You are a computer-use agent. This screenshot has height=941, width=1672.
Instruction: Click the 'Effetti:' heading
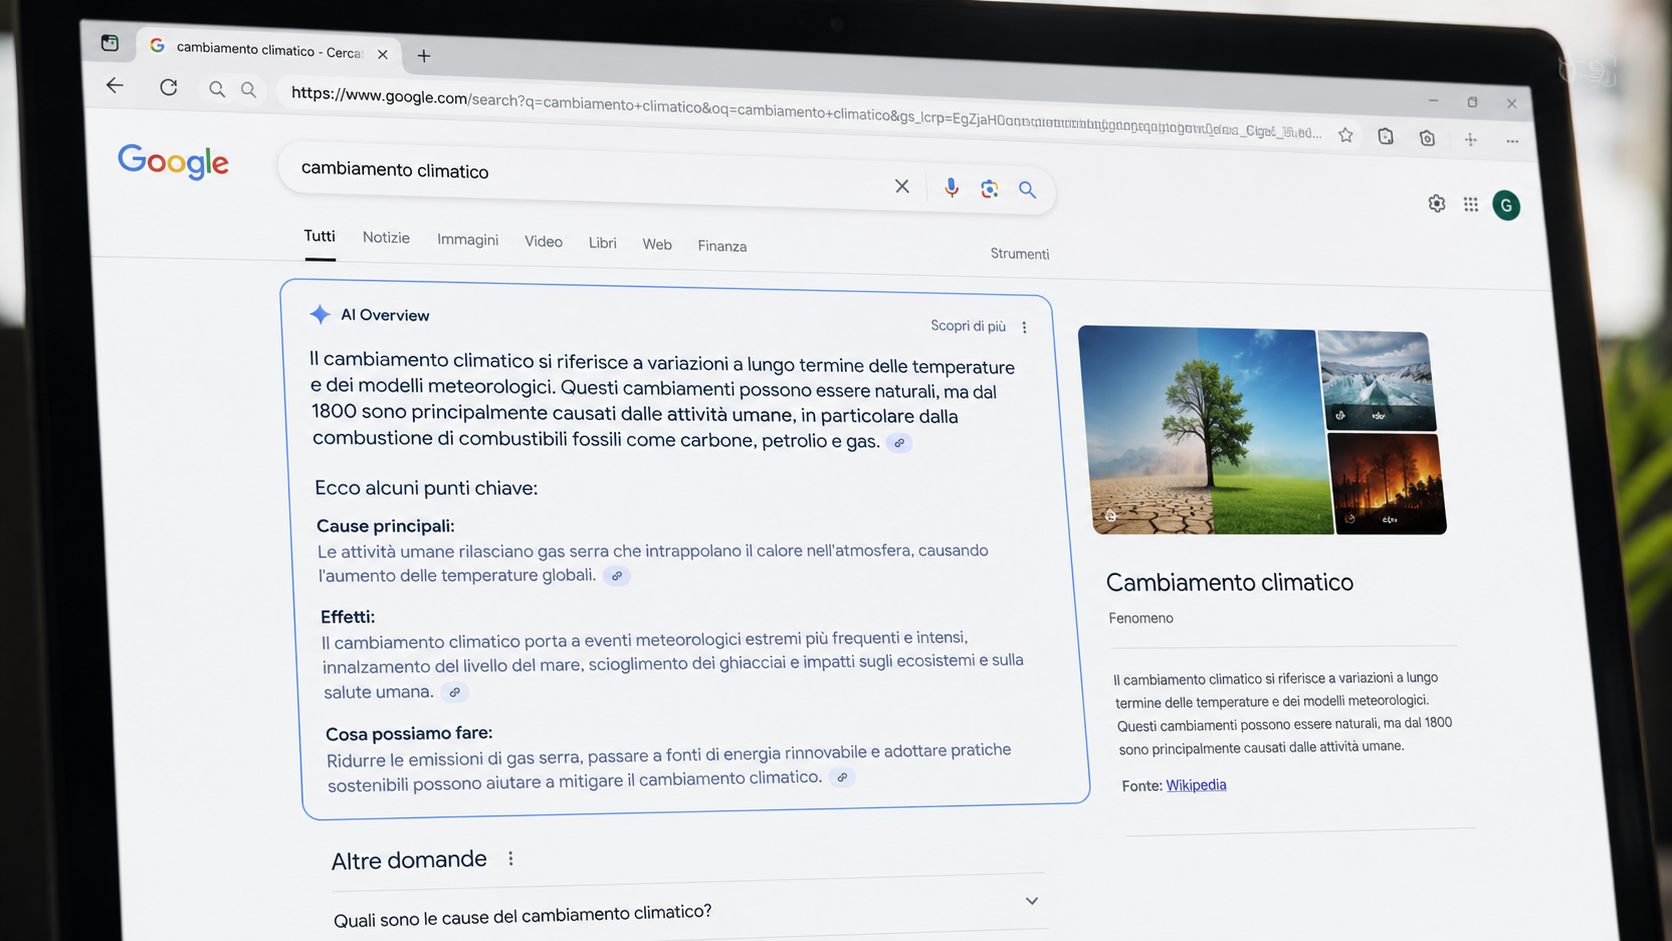348,617
